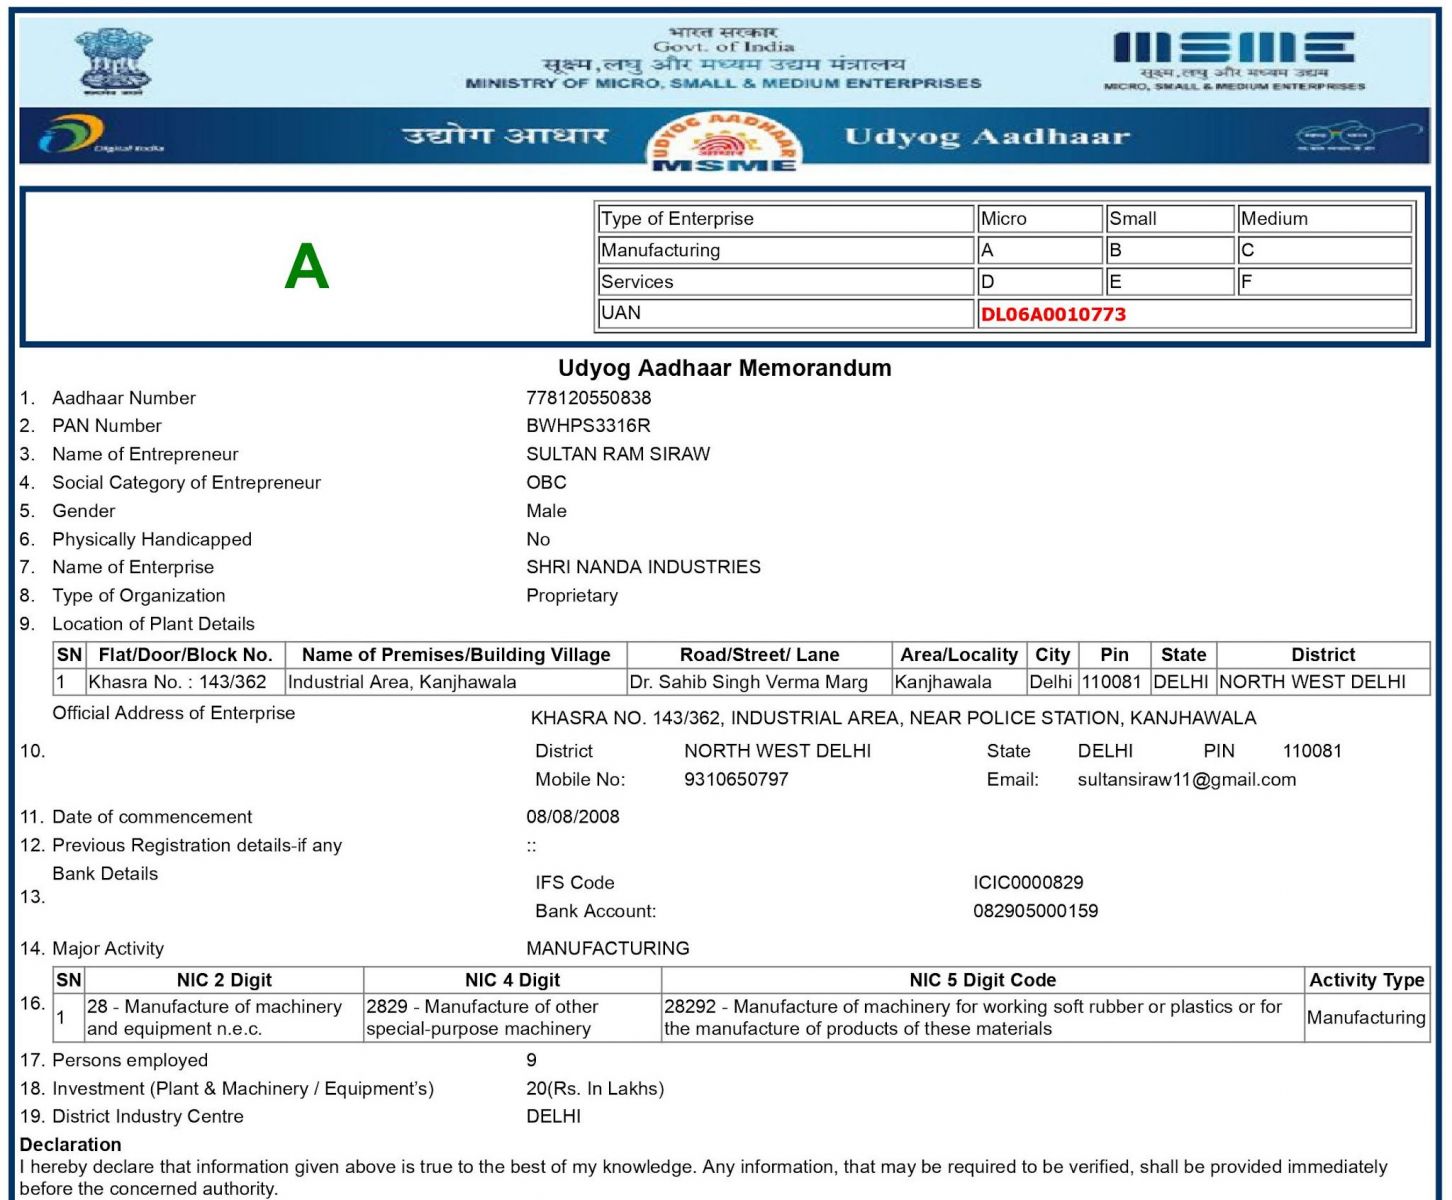This screenshot has width=1452, height=1200.
Task: Click the Udyog Aadhaar Memorandum heading
Action: click(x=725, y=368)
